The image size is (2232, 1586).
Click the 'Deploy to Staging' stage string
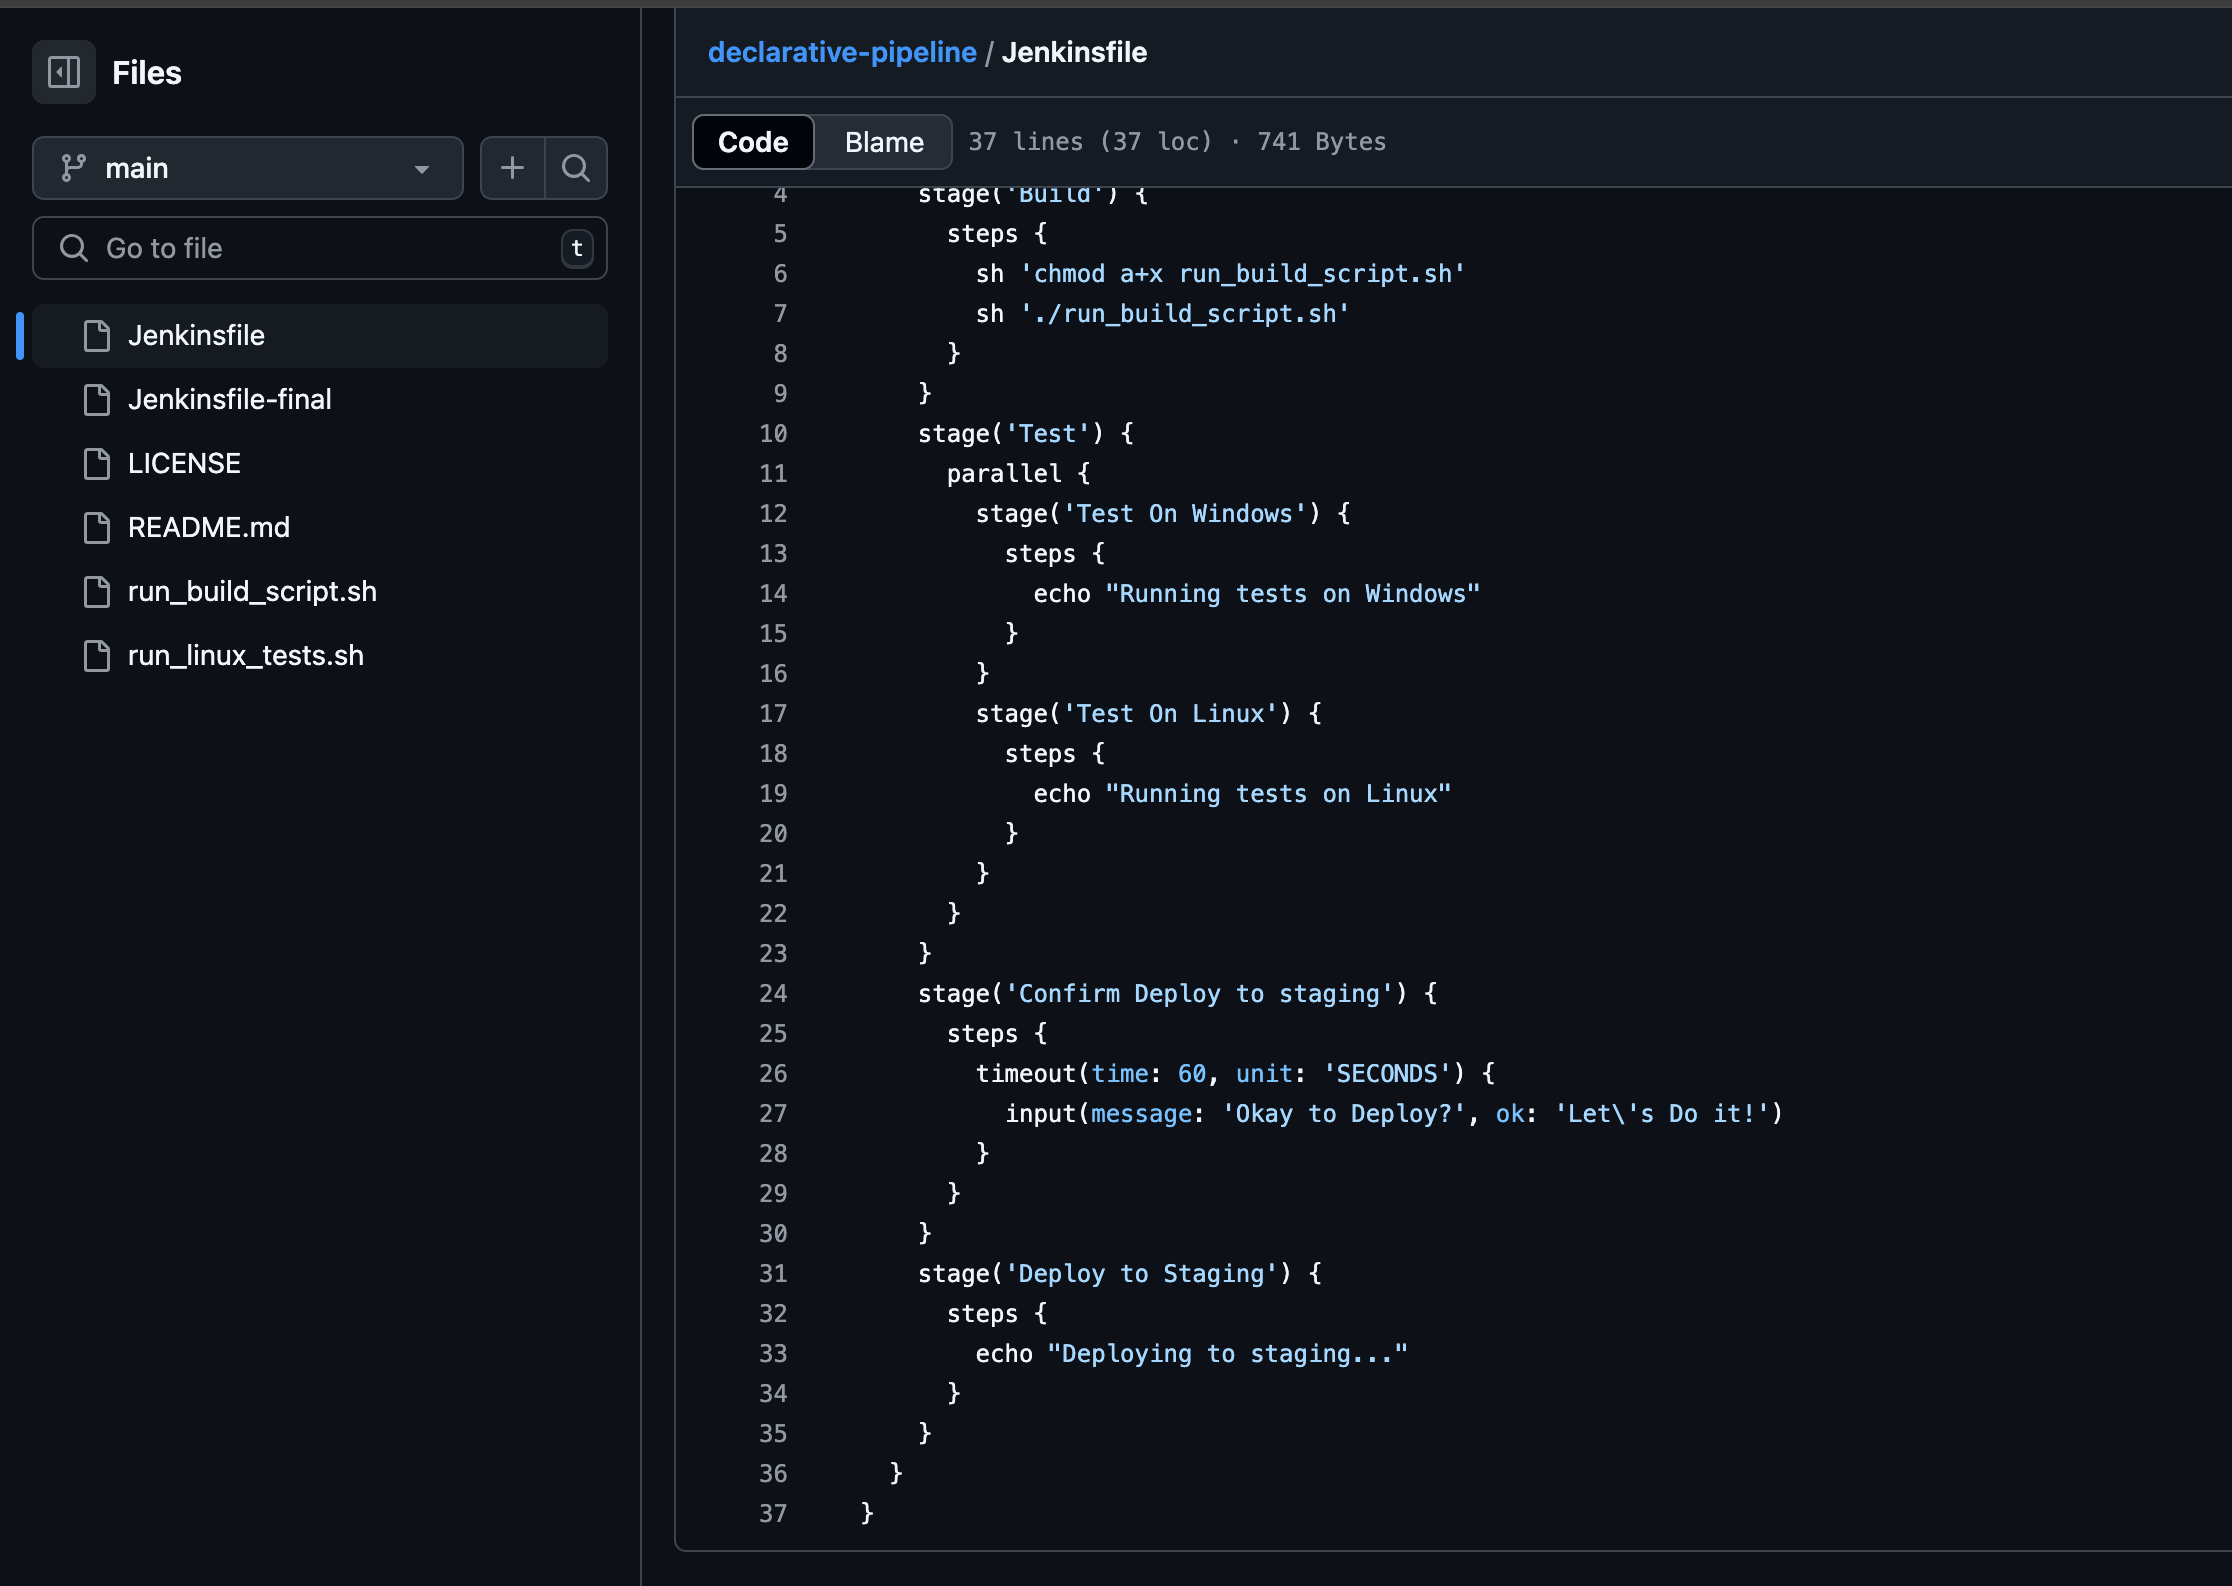[x=1142, y=1274]
